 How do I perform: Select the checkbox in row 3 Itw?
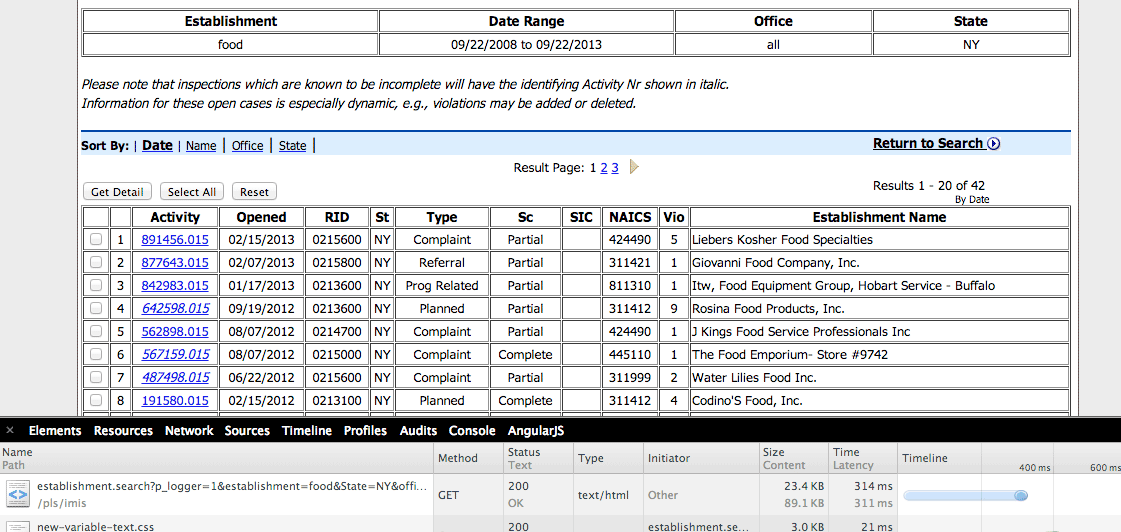click(96, 285)
